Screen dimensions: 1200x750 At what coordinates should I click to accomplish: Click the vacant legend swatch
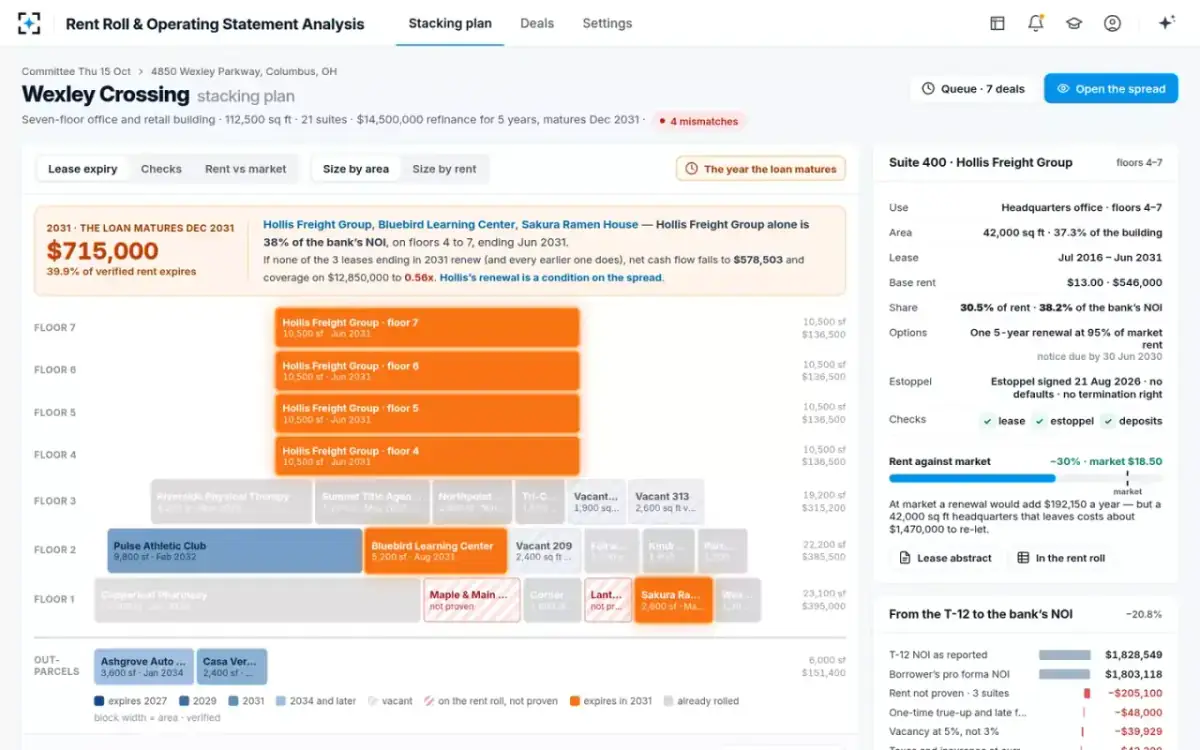372,701
